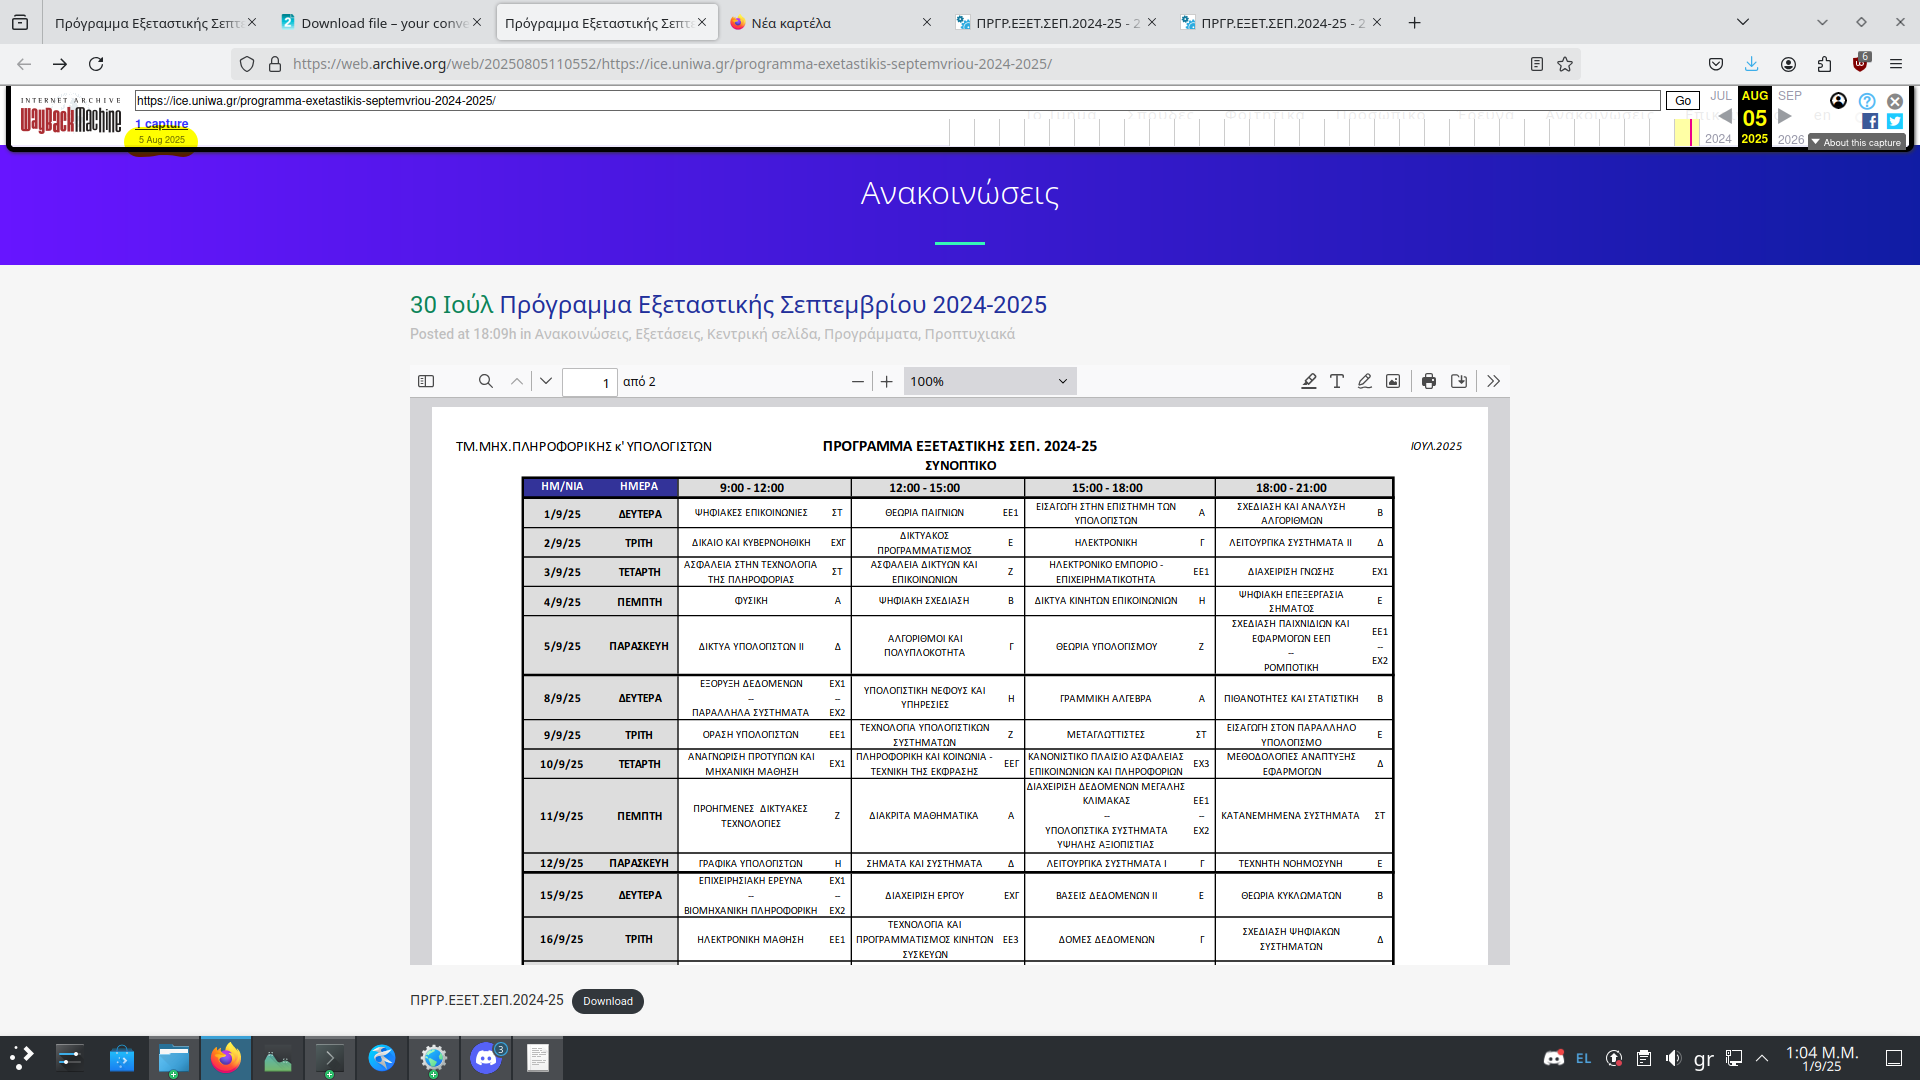Expand the PDF viewer tools menu
This screenshot has height=1080, width=1920.
tap(1493, 381)
